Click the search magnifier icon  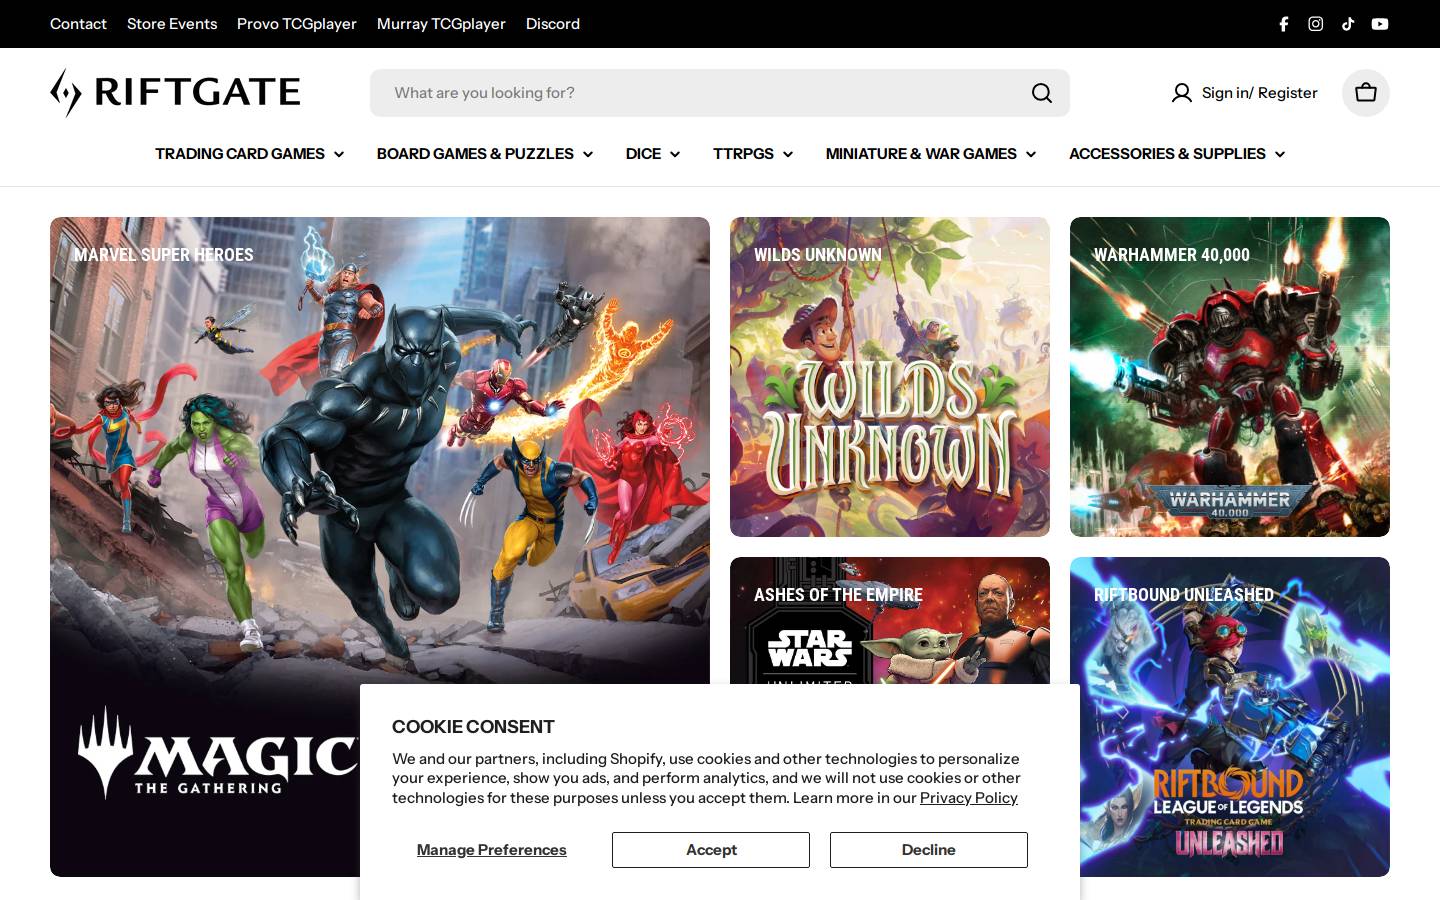click(1042, 93)
